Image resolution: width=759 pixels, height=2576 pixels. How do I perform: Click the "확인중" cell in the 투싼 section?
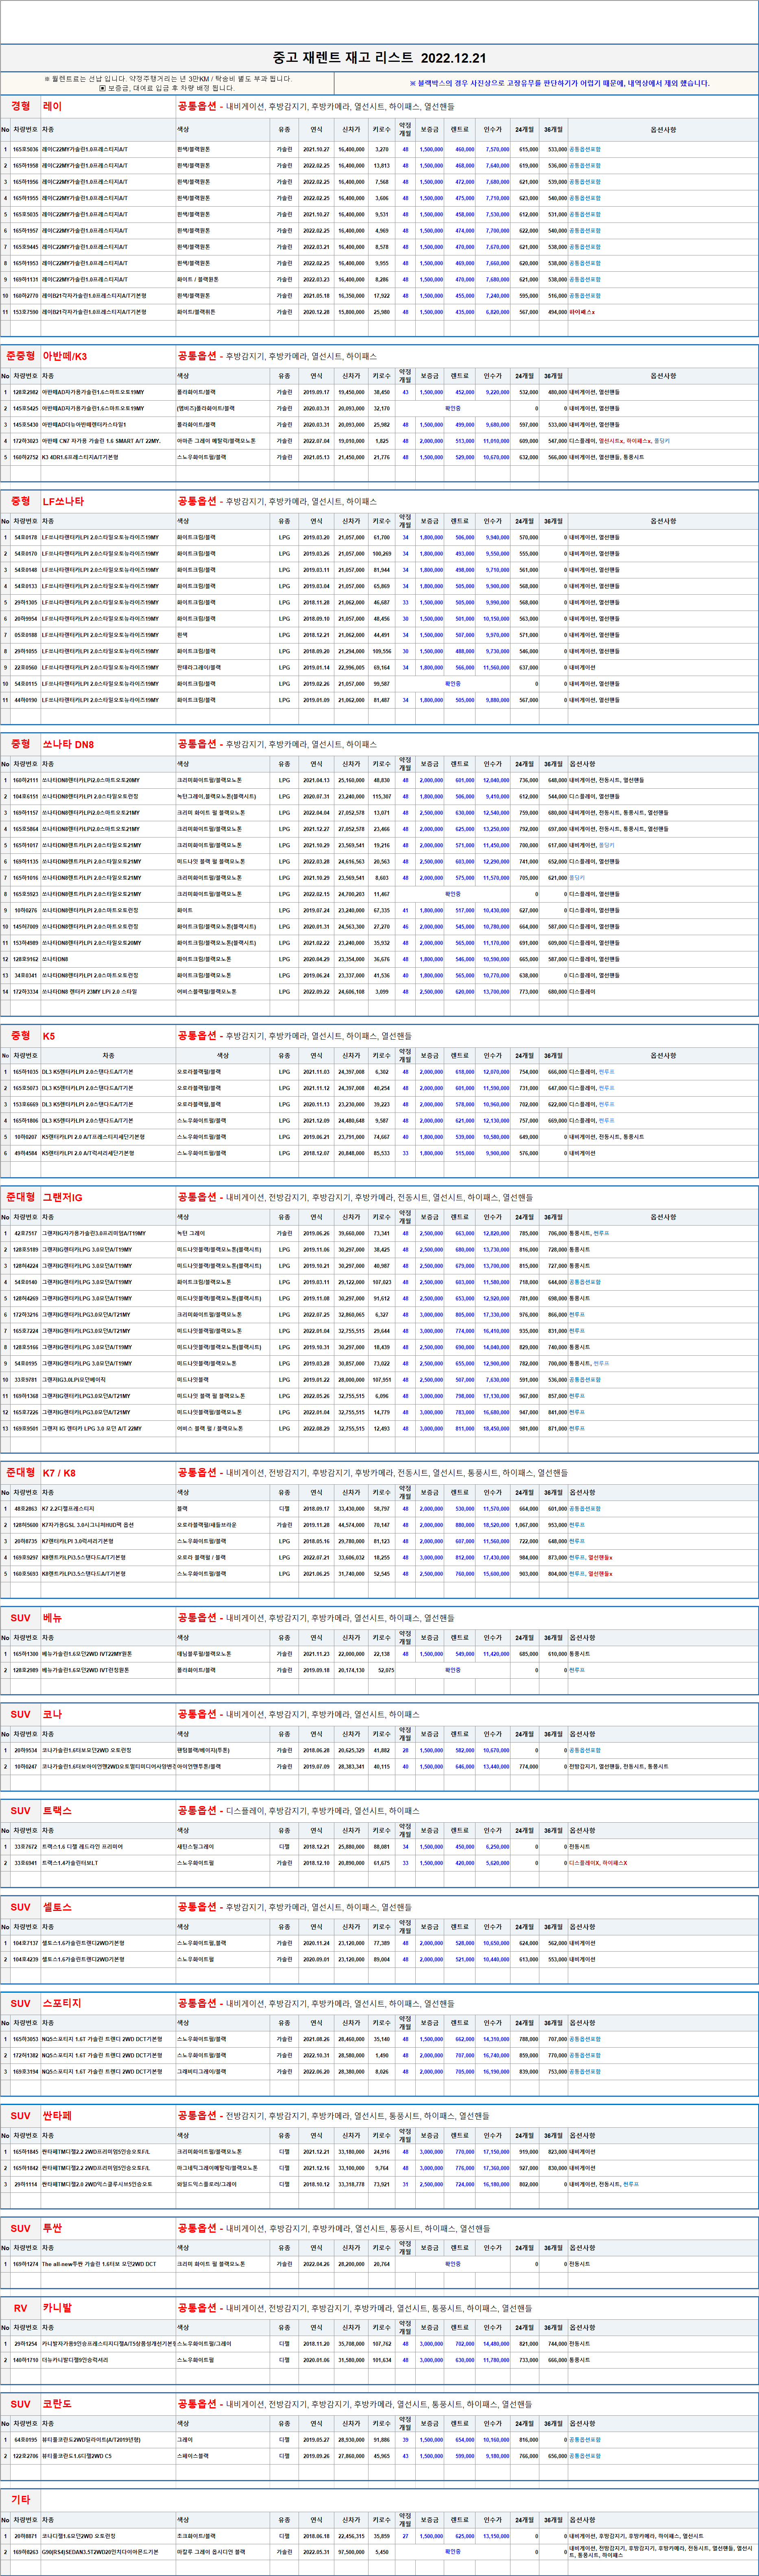click(453, 2264)
